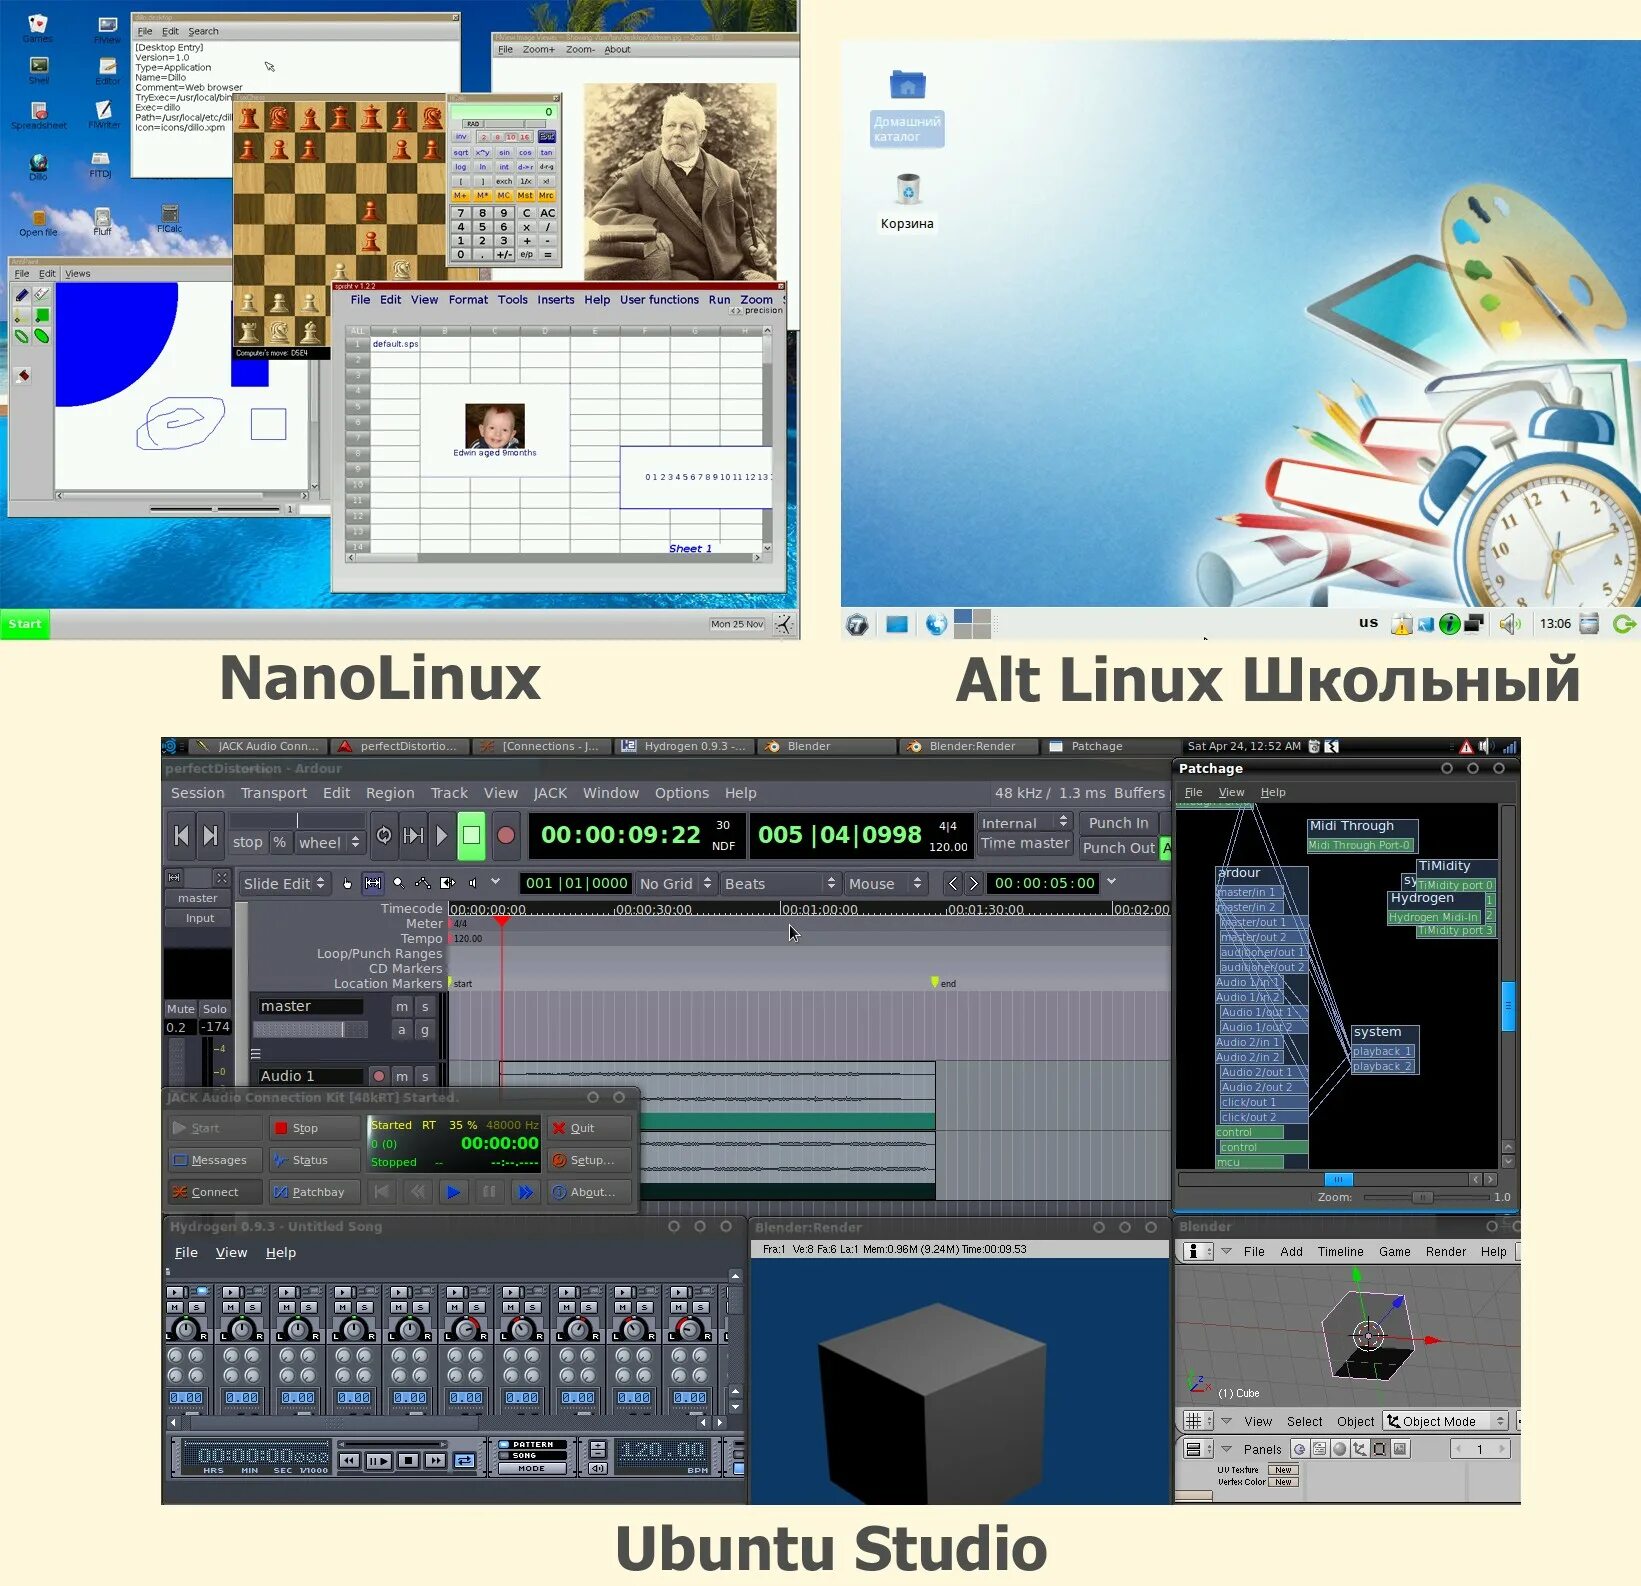
Task: Toggle Audio 1 track solo 's' button
Action: (x=425, y=1076)
